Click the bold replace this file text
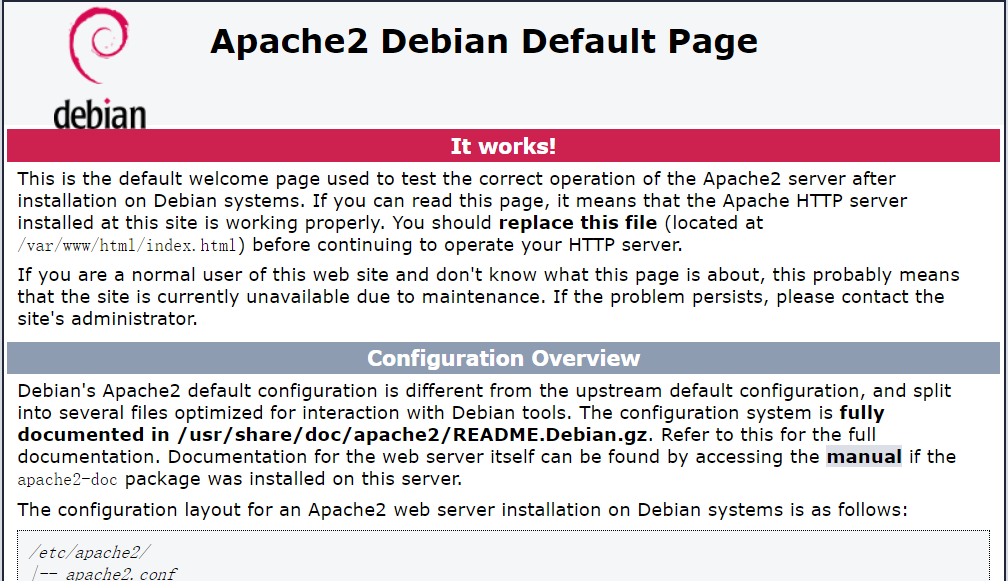 pos(578,222)
